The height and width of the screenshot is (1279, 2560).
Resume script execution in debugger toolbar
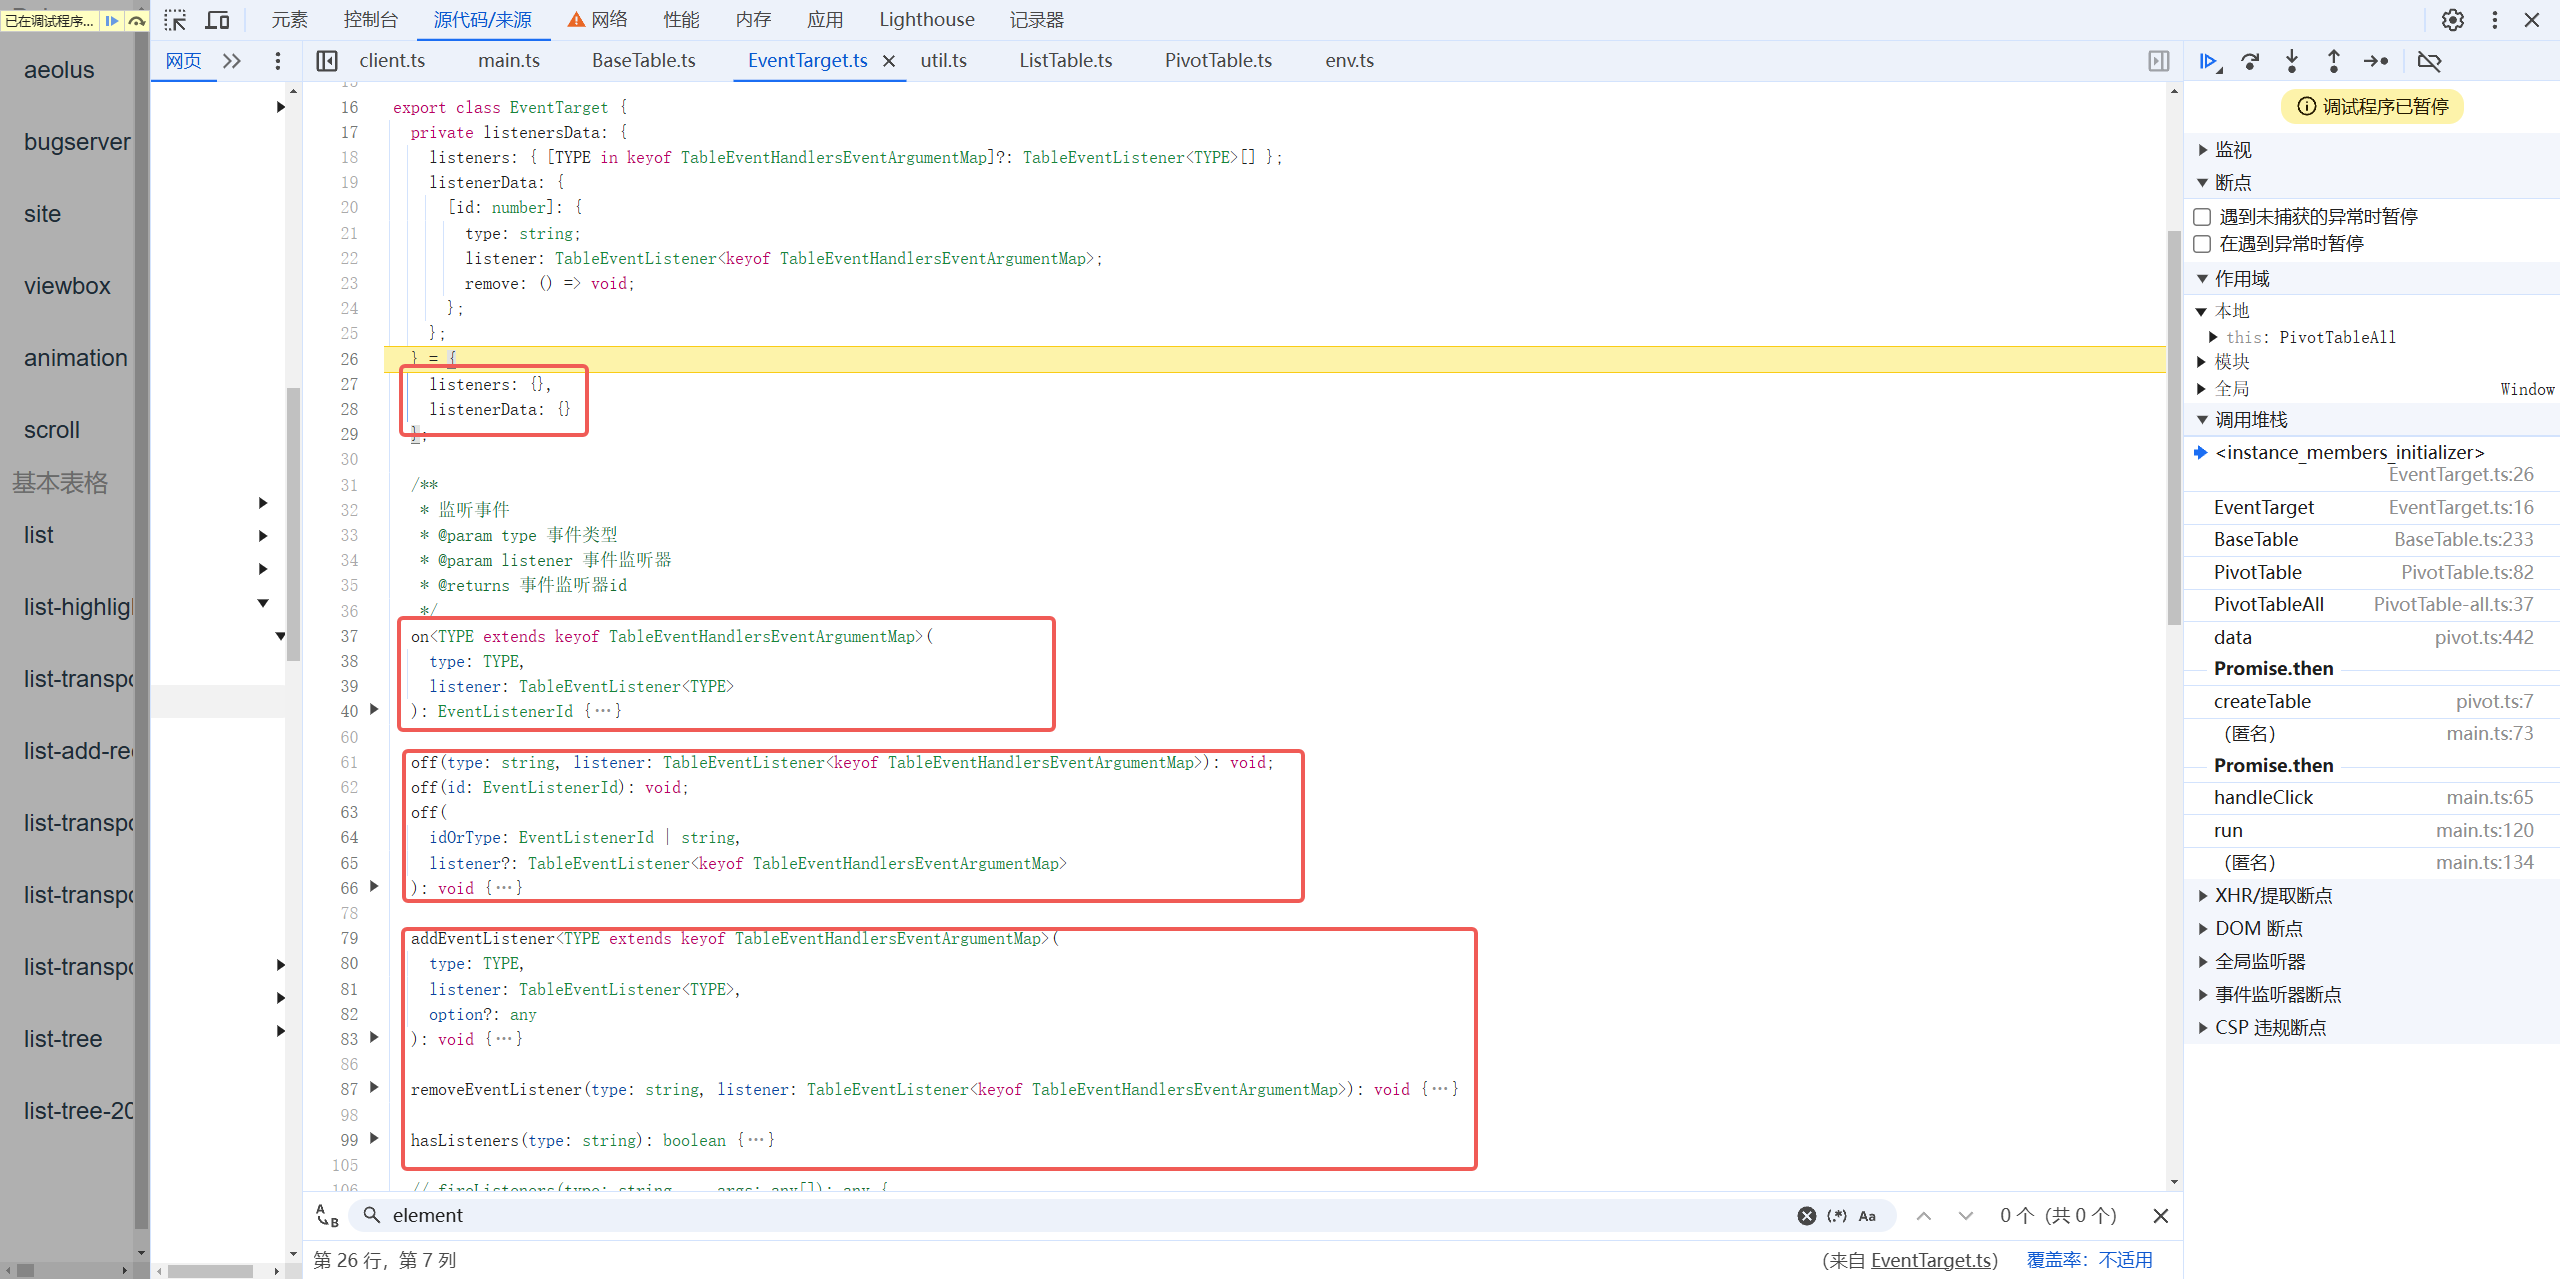tap(2208, 62)
